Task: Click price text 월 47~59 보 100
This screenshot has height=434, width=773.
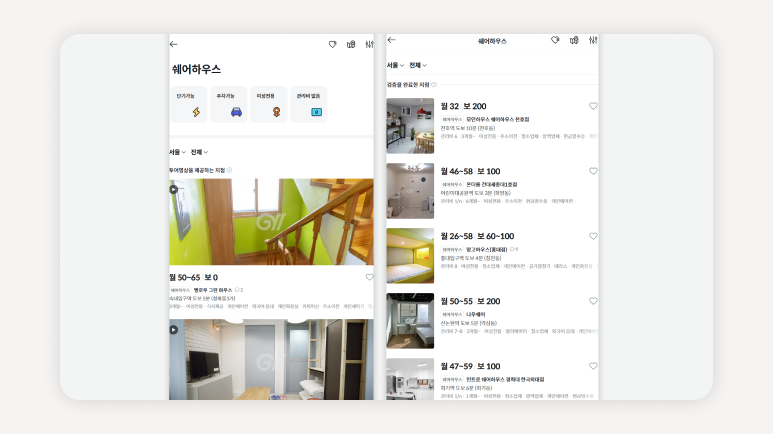Action: pyautogui.click(x=470, y=366)
